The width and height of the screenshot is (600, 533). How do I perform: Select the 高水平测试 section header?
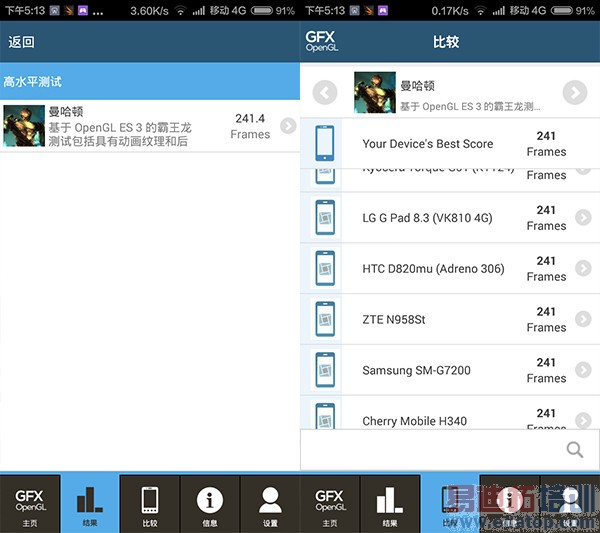[150, 81]
